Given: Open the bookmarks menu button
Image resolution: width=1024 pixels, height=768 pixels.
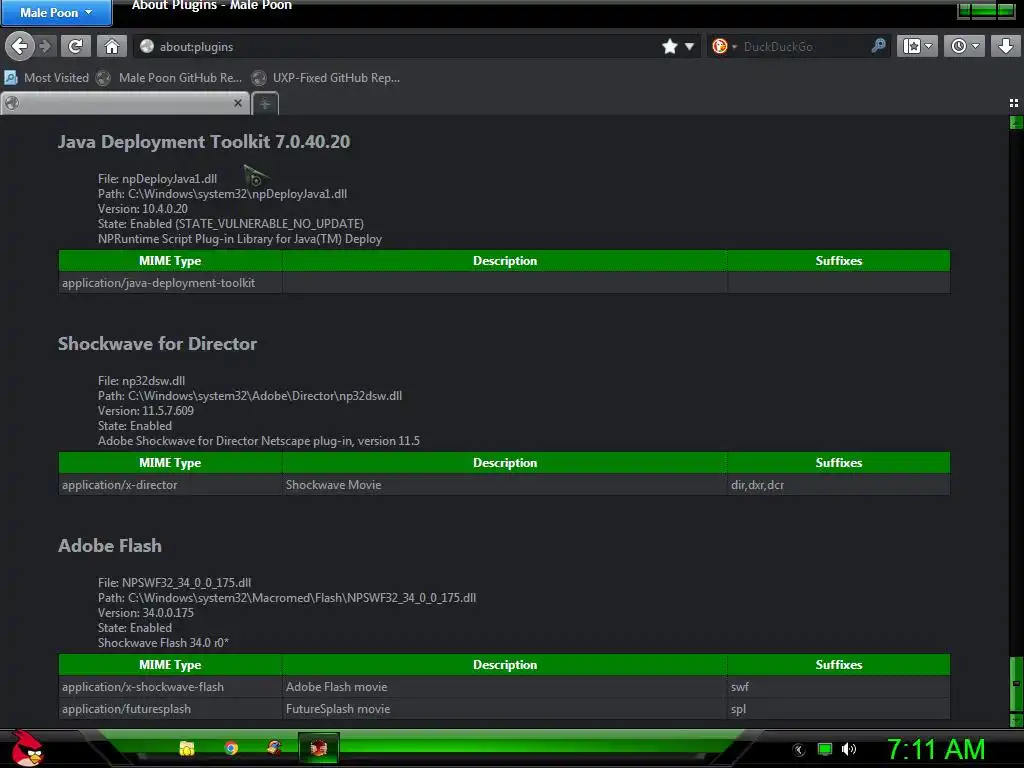Looking at the screenshot, I should pos(917,46).
